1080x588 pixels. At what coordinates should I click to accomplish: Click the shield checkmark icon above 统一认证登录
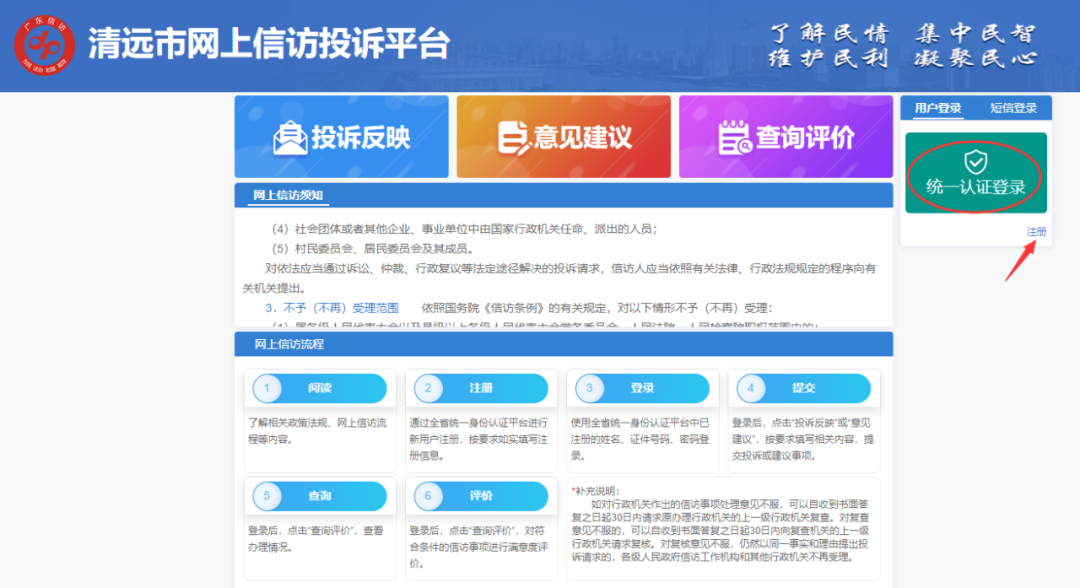[975, 162]
